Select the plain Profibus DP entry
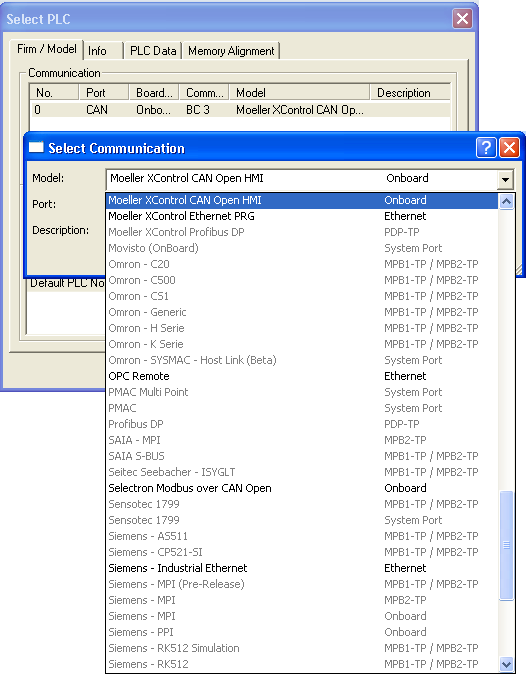526x676 pixels. coord(302,424)
